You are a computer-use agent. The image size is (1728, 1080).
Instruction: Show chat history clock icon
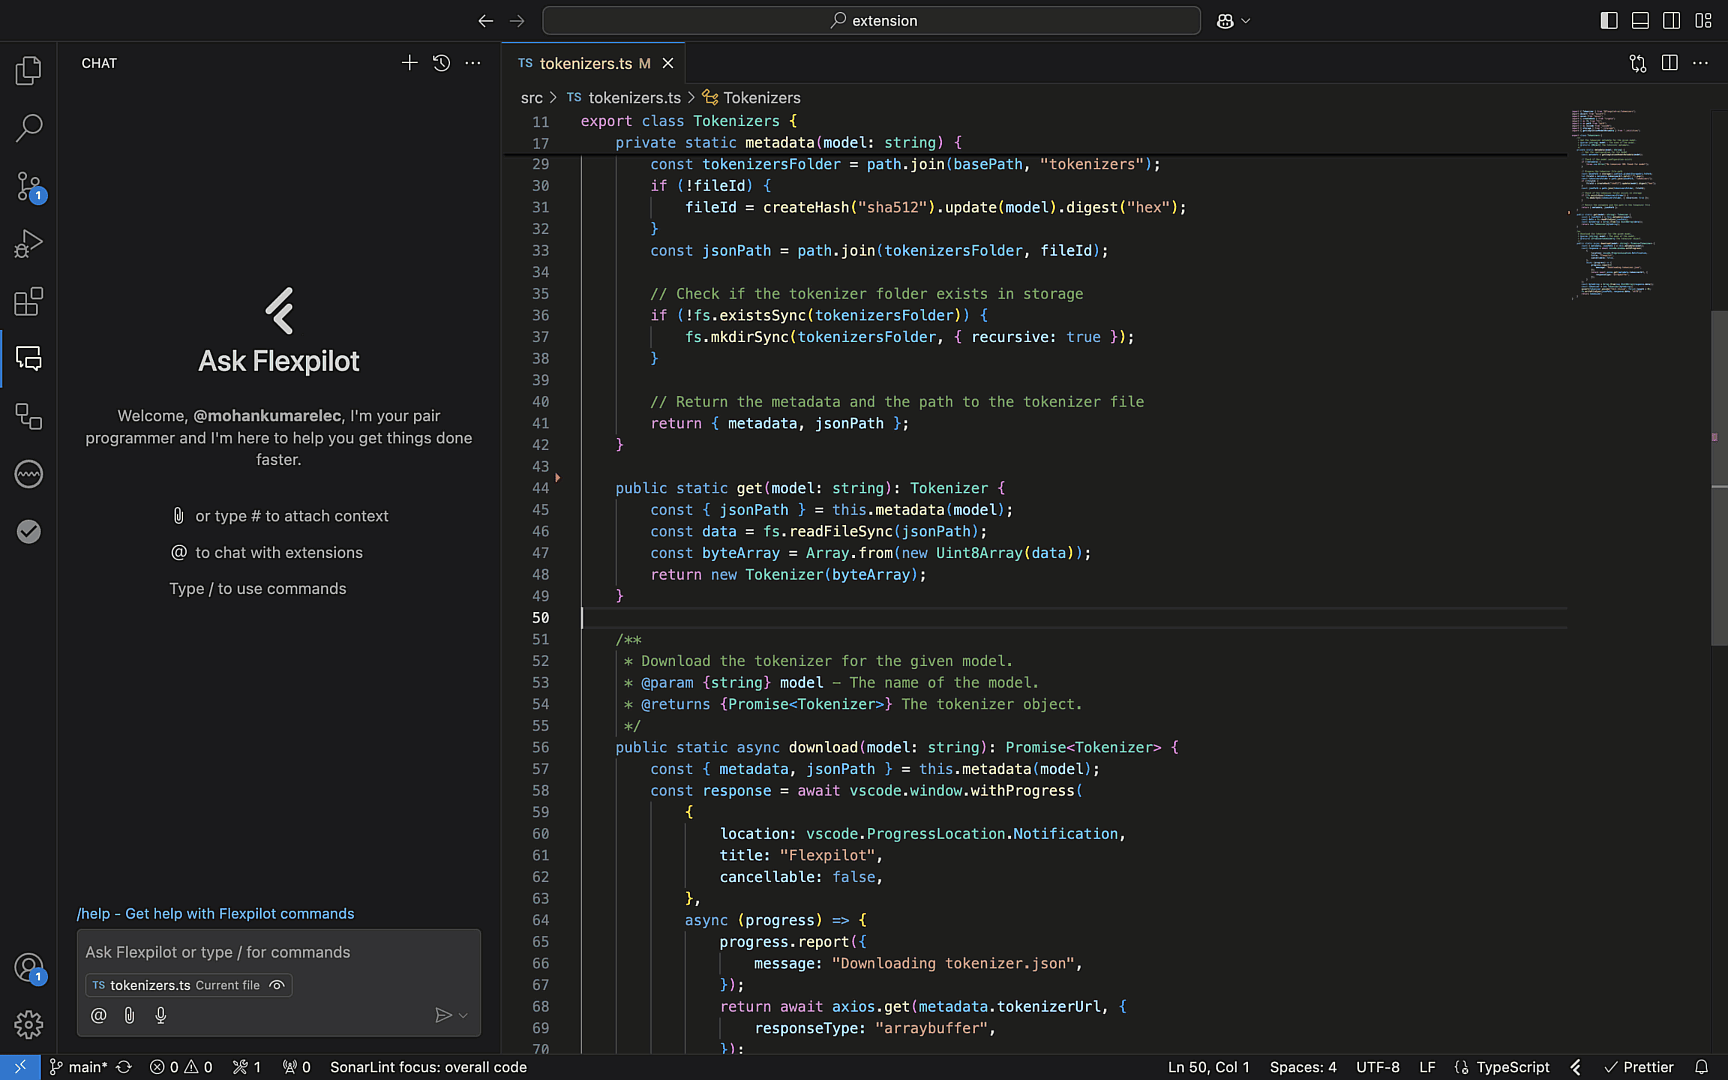[x=441, y=63]
